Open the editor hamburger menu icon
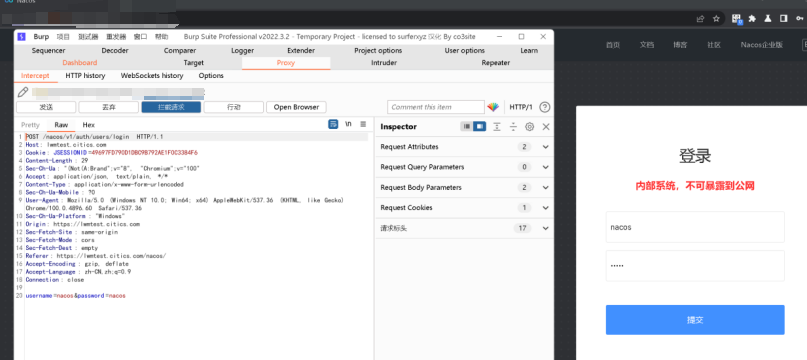The image size is (807, 360). [x=363, y=124]
